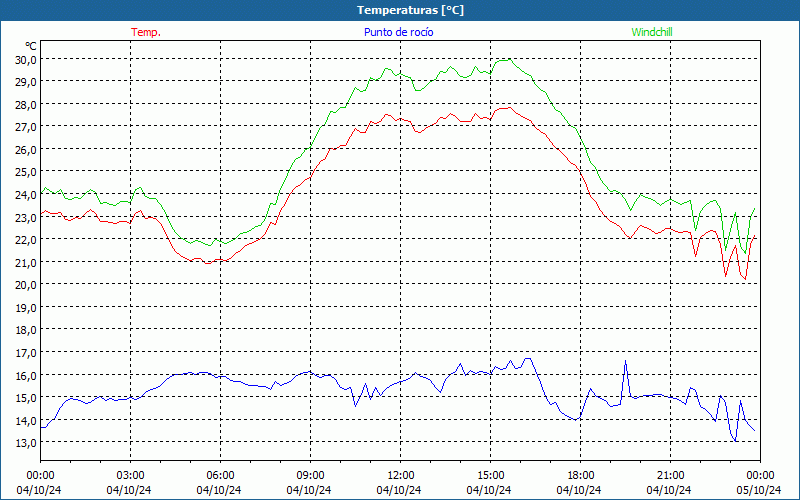
Task: Click the "21,0" y-axis value
Action: 26,262
